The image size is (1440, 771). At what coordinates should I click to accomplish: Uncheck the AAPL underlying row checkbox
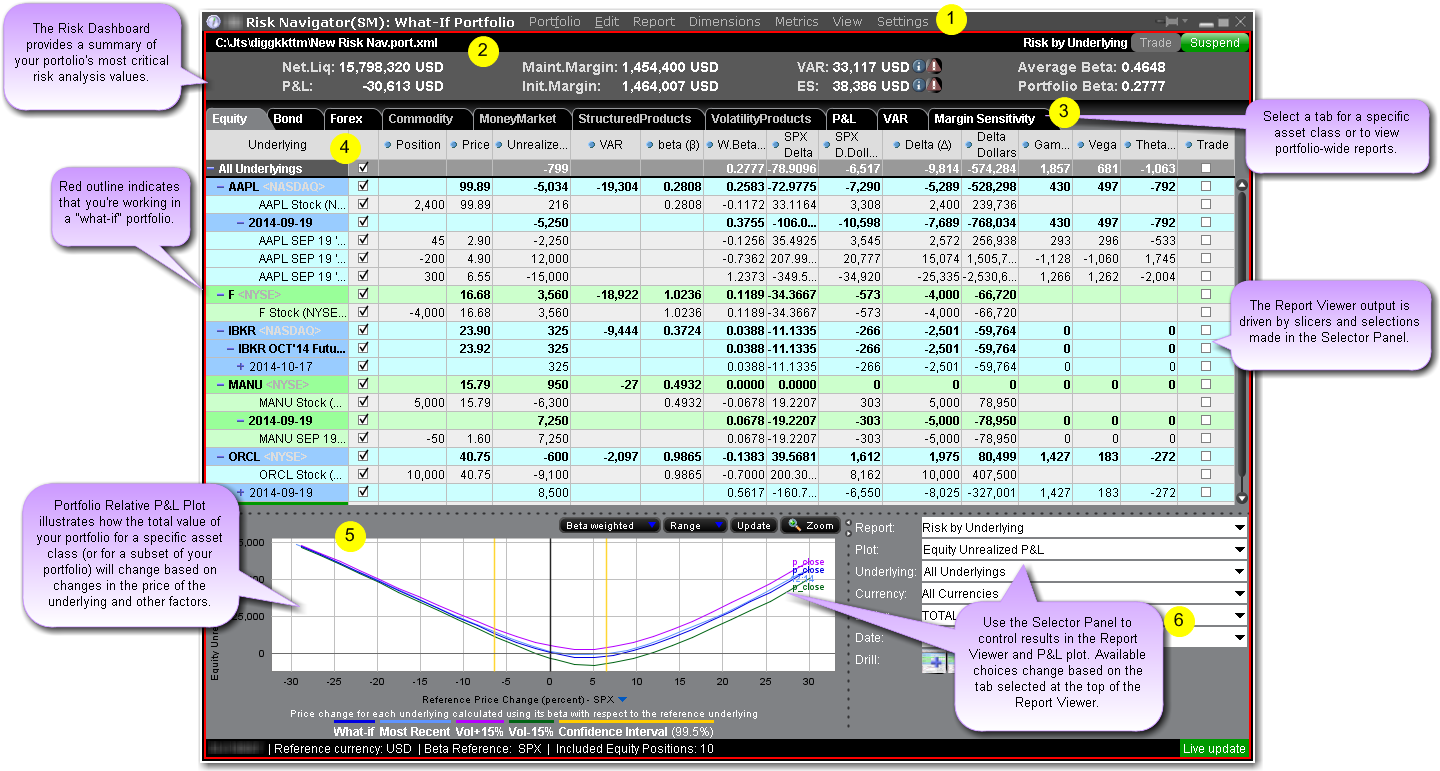363,186
